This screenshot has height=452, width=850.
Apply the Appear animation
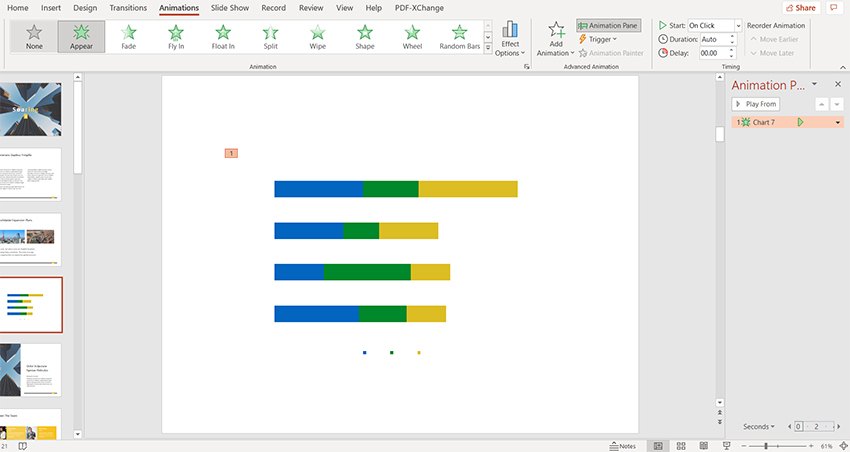[x=81, y=37]
